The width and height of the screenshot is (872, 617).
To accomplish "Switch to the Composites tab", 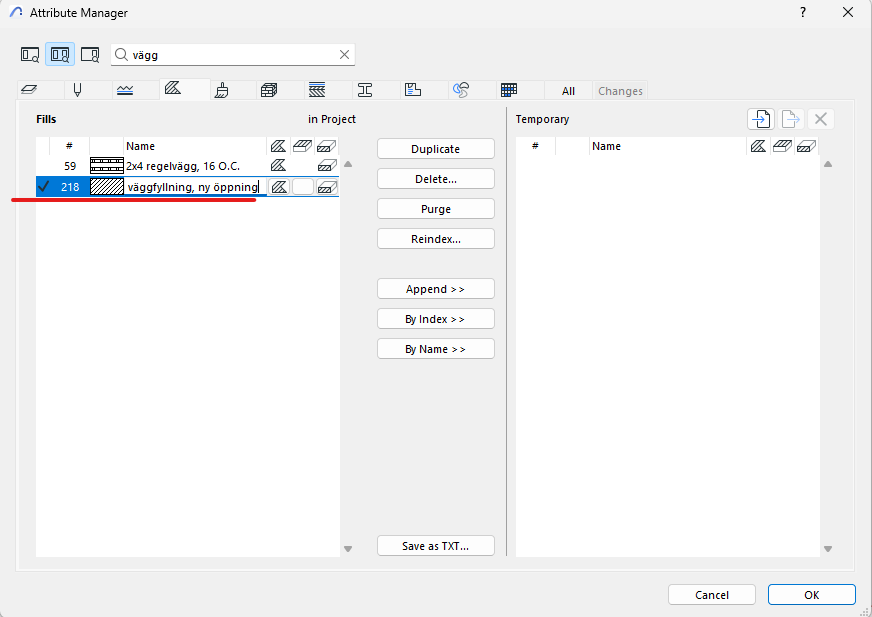I will click(317, 90).
